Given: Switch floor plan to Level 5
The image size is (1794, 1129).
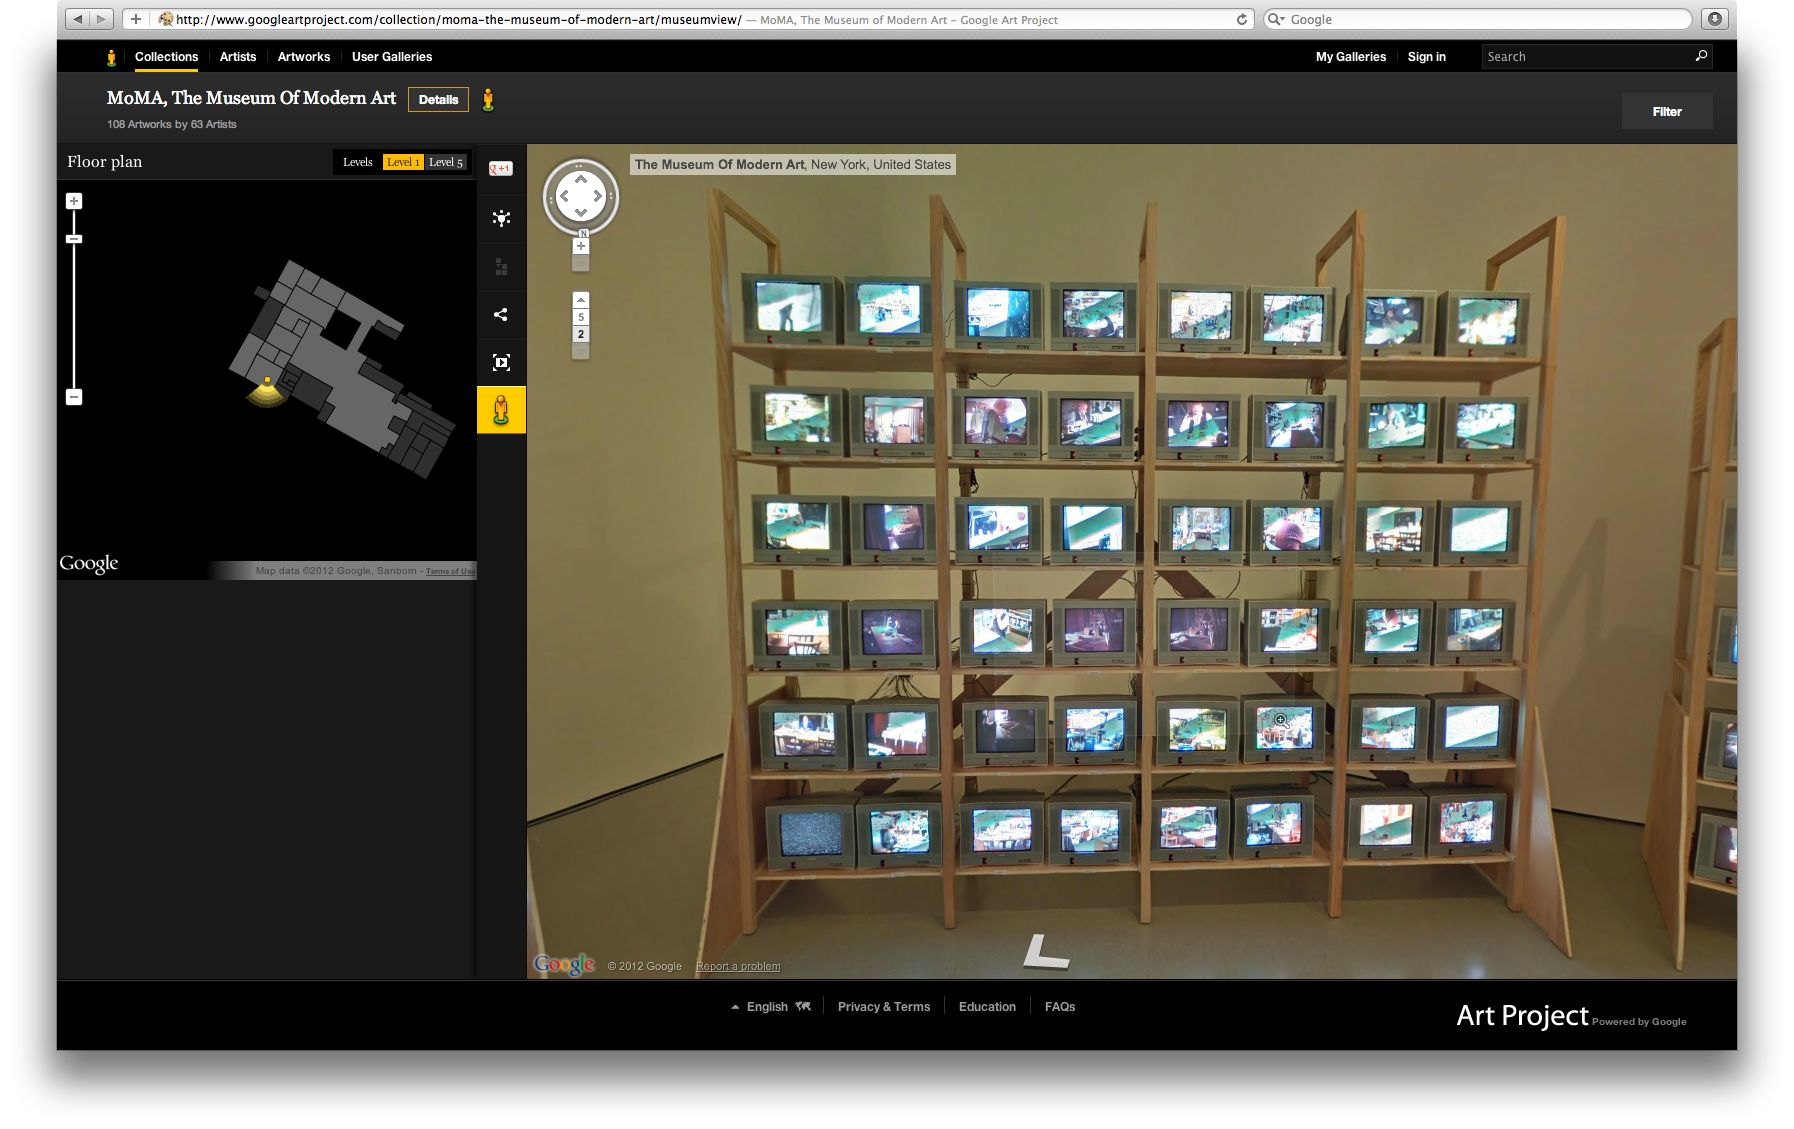Looking at the screenshot, I should pos(447,161).
